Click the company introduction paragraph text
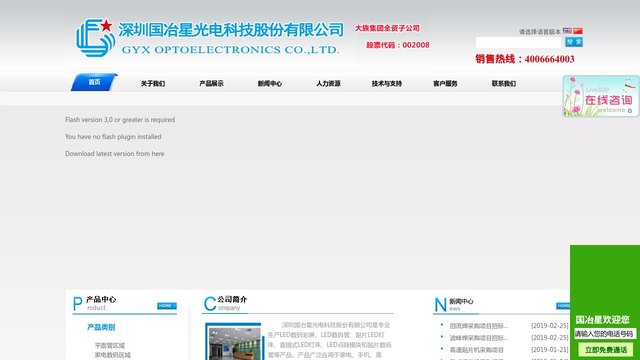Screen dimensions: 640x360 329,340
